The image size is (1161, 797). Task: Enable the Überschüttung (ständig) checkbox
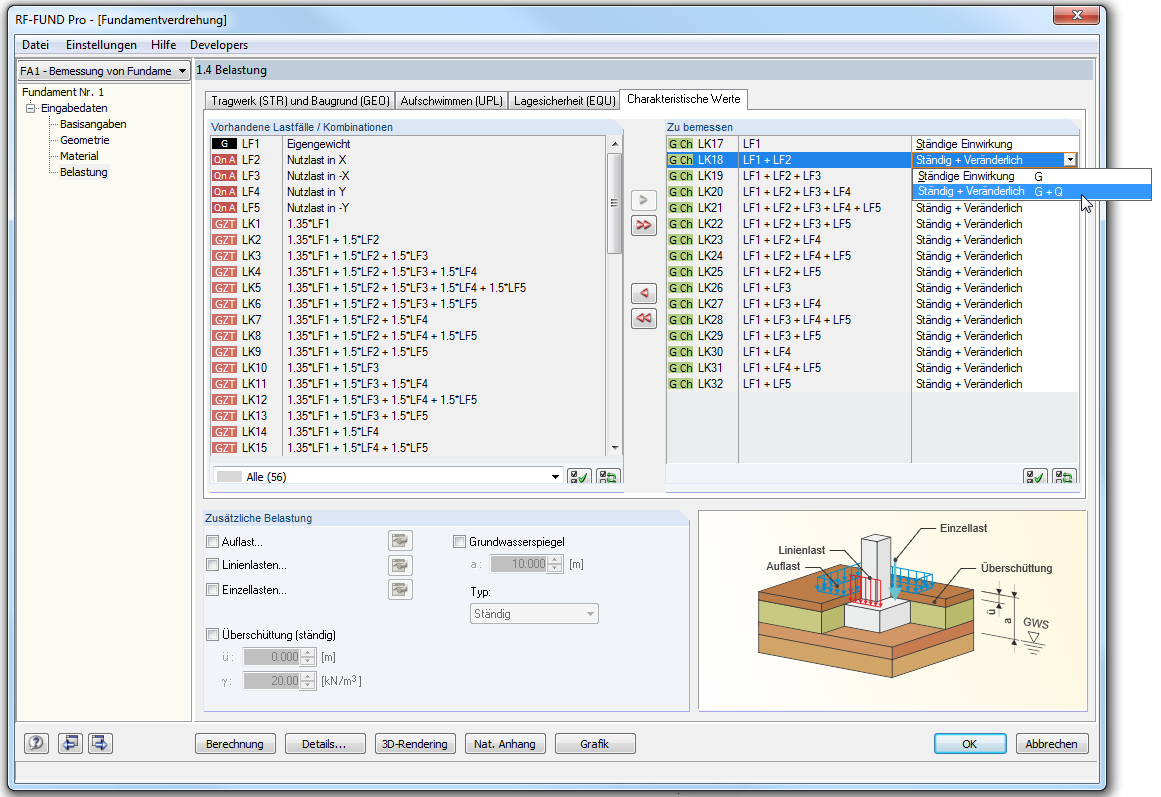213,635
